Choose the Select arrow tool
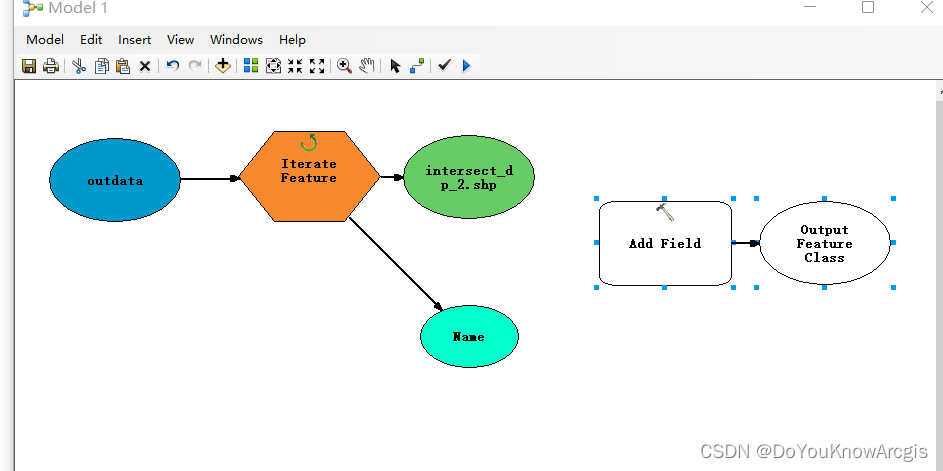This screenshot has width=943, height=471. 395,66
